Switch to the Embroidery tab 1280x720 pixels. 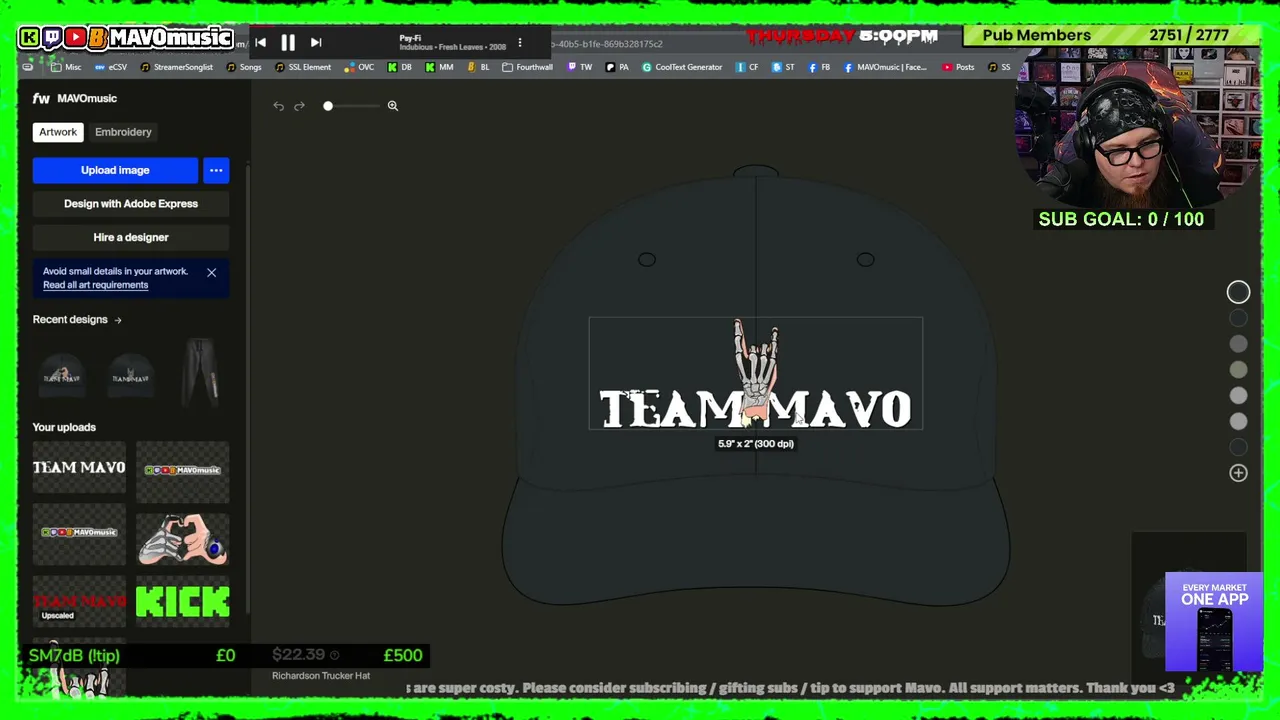point(123,132)
